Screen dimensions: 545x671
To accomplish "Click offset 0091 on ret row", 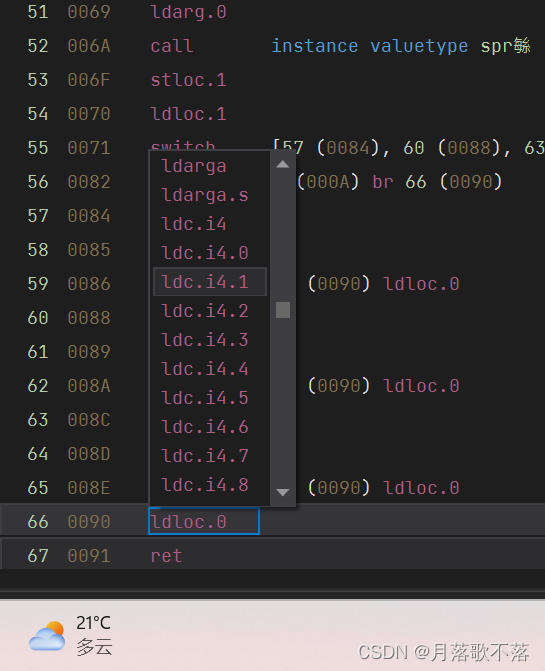I will [x=89, y=555].
